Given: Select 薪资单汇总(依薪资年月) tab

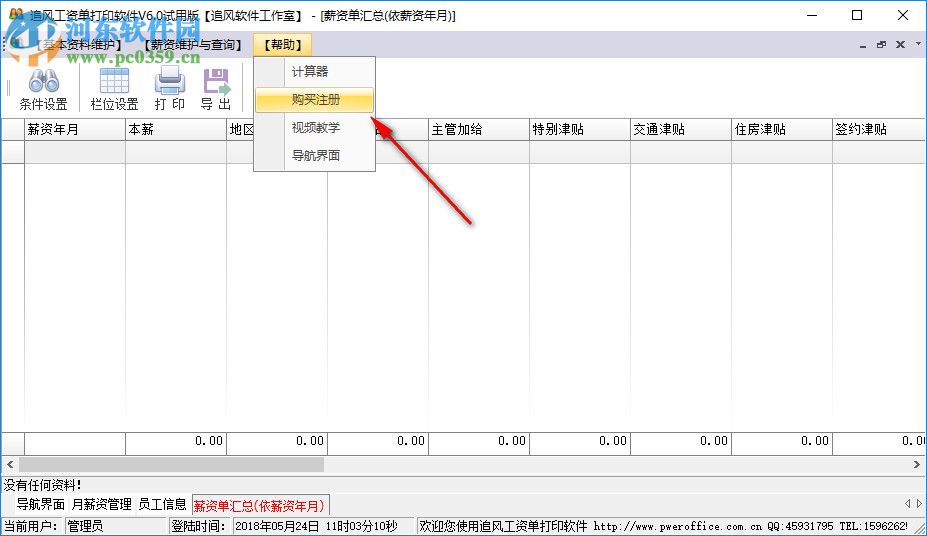Looking at the screenshot, I should click(x=260, y=506).
